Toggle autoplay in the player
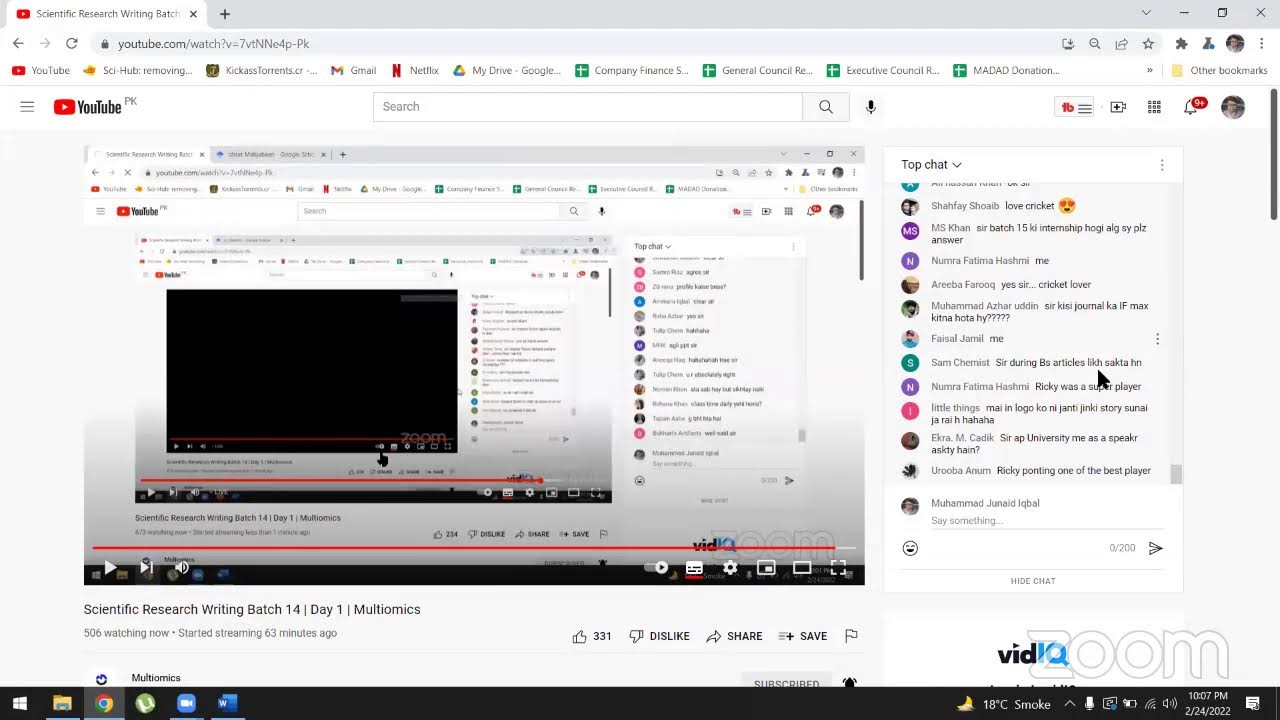 click(x=656, y=568)
